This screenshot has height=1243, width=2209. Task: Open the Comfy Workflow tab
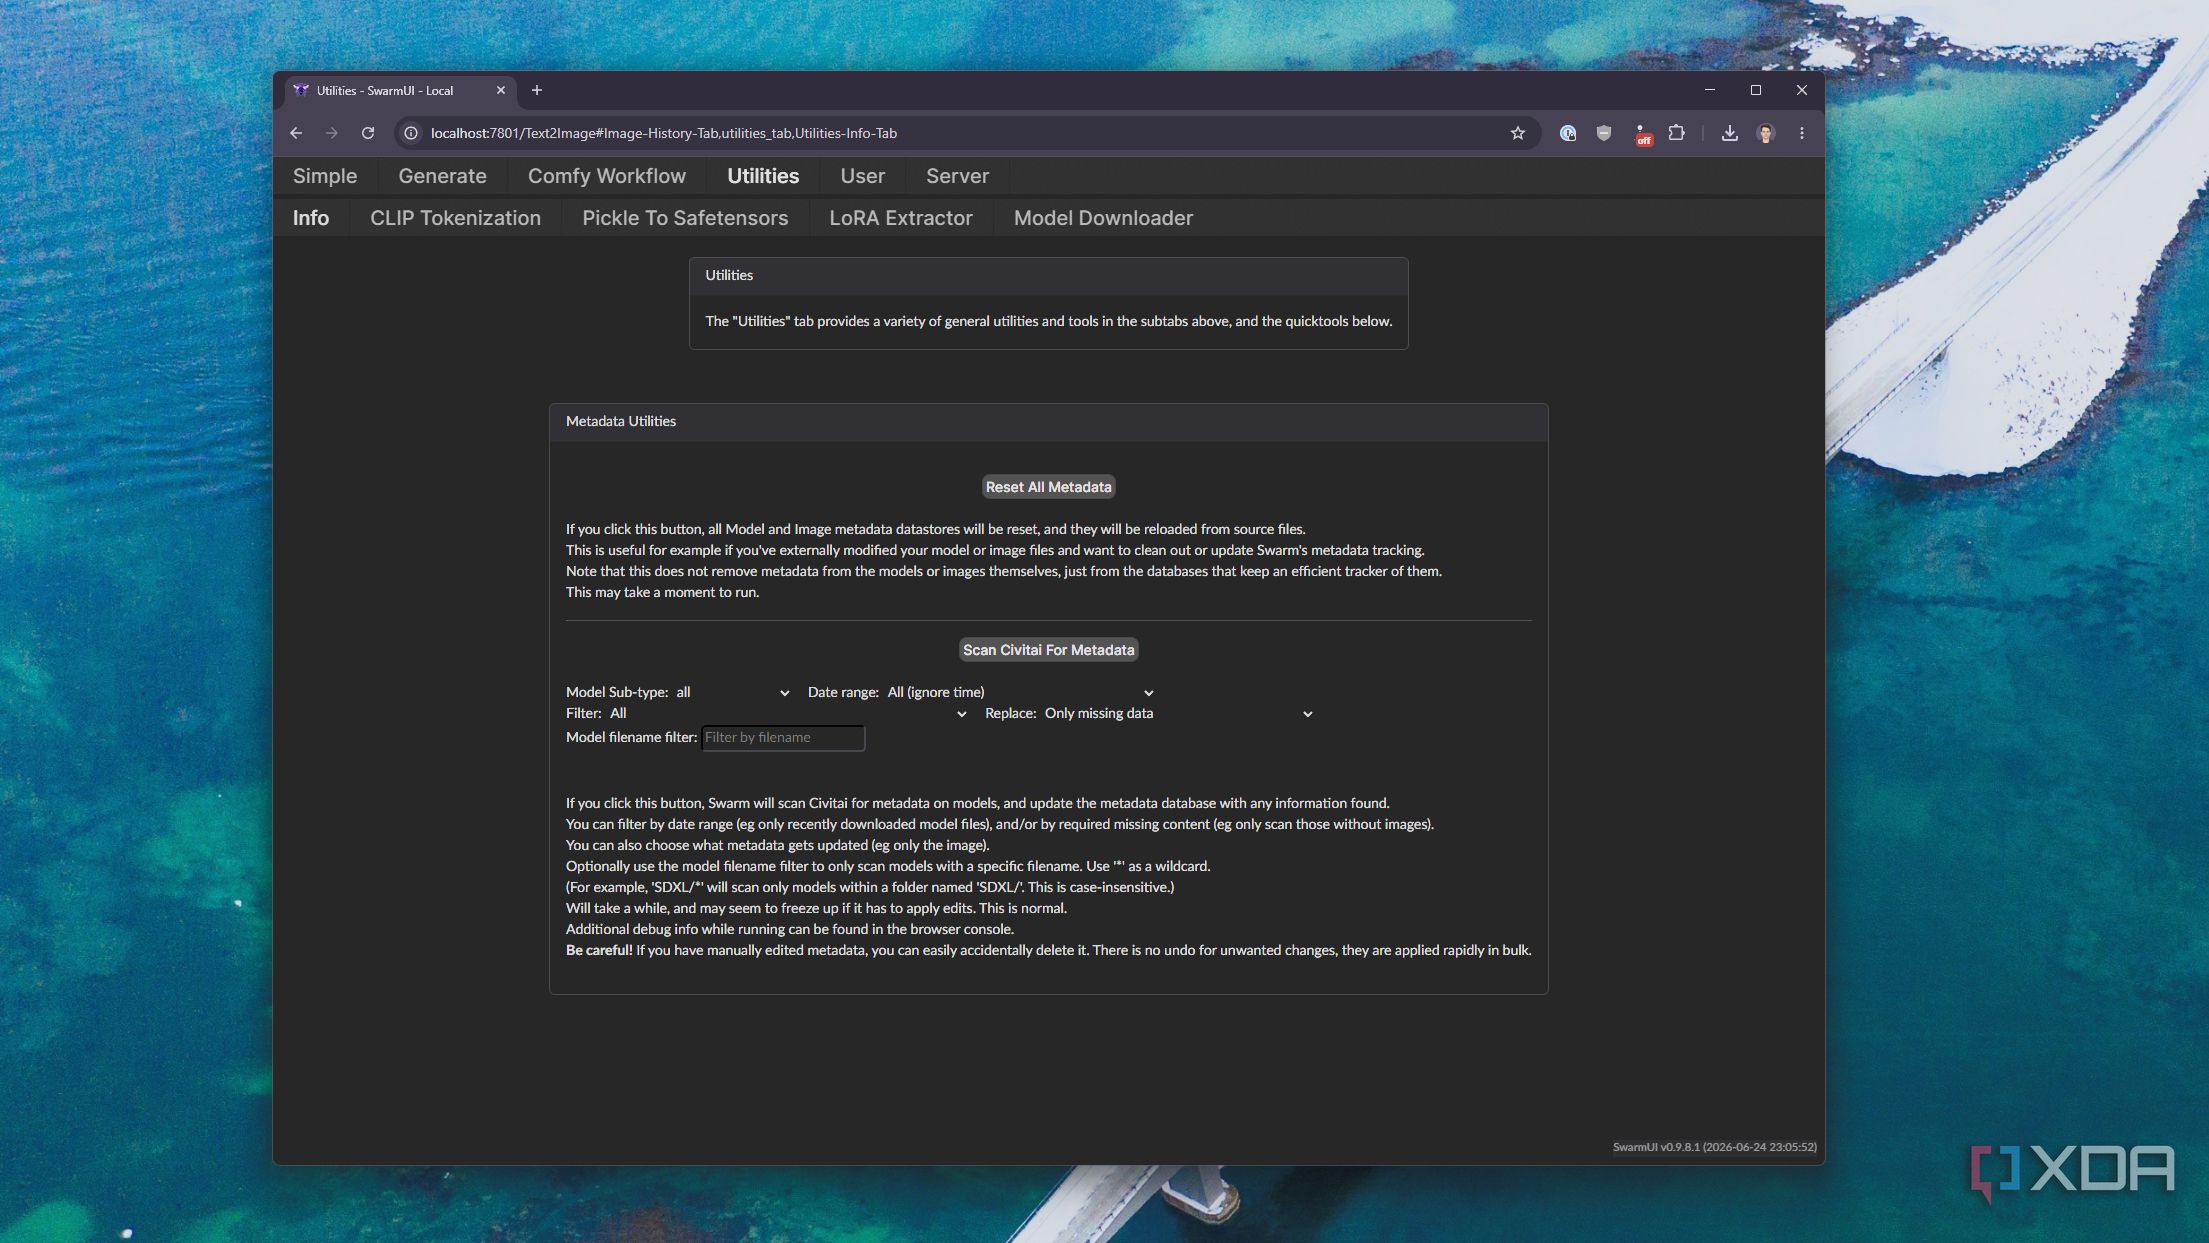point(607,176)
